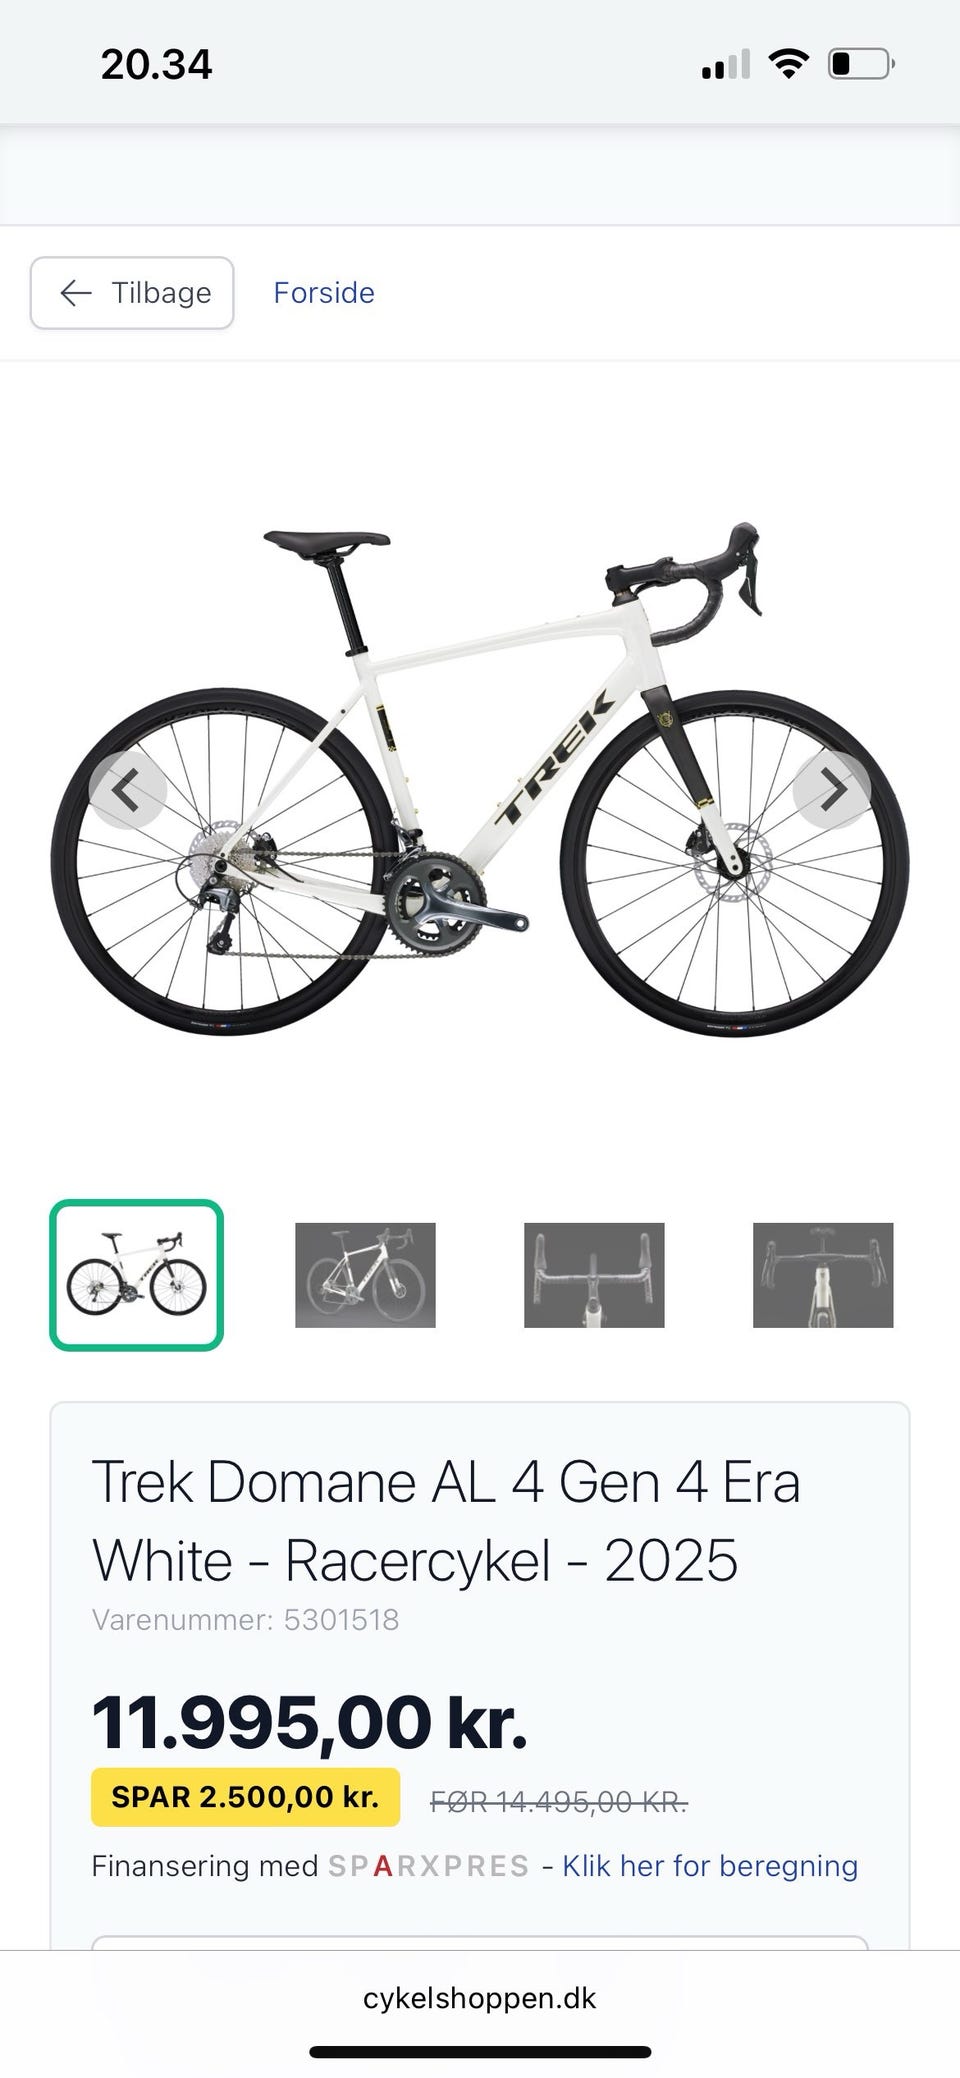
Task: Tap the Wi-Fi icon in status bar
Action: [788, 65]
